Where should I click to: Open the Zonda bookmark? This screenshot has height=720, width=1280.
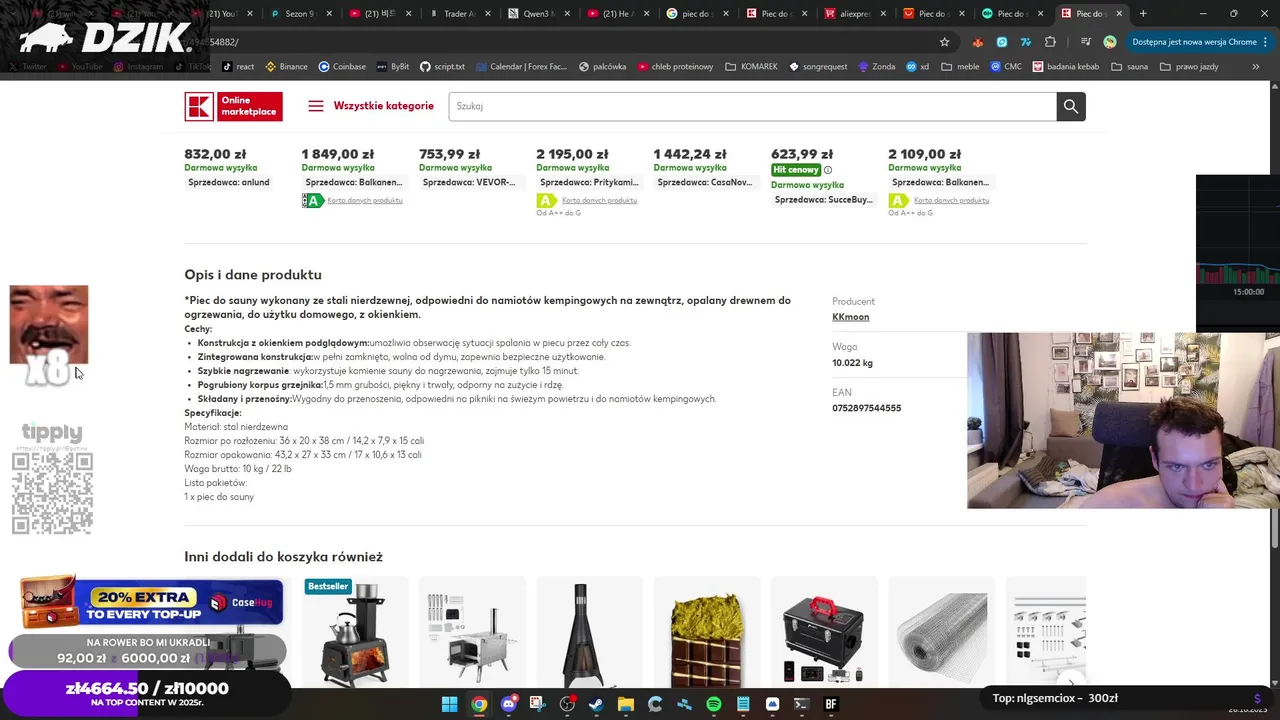coord(876,67)
